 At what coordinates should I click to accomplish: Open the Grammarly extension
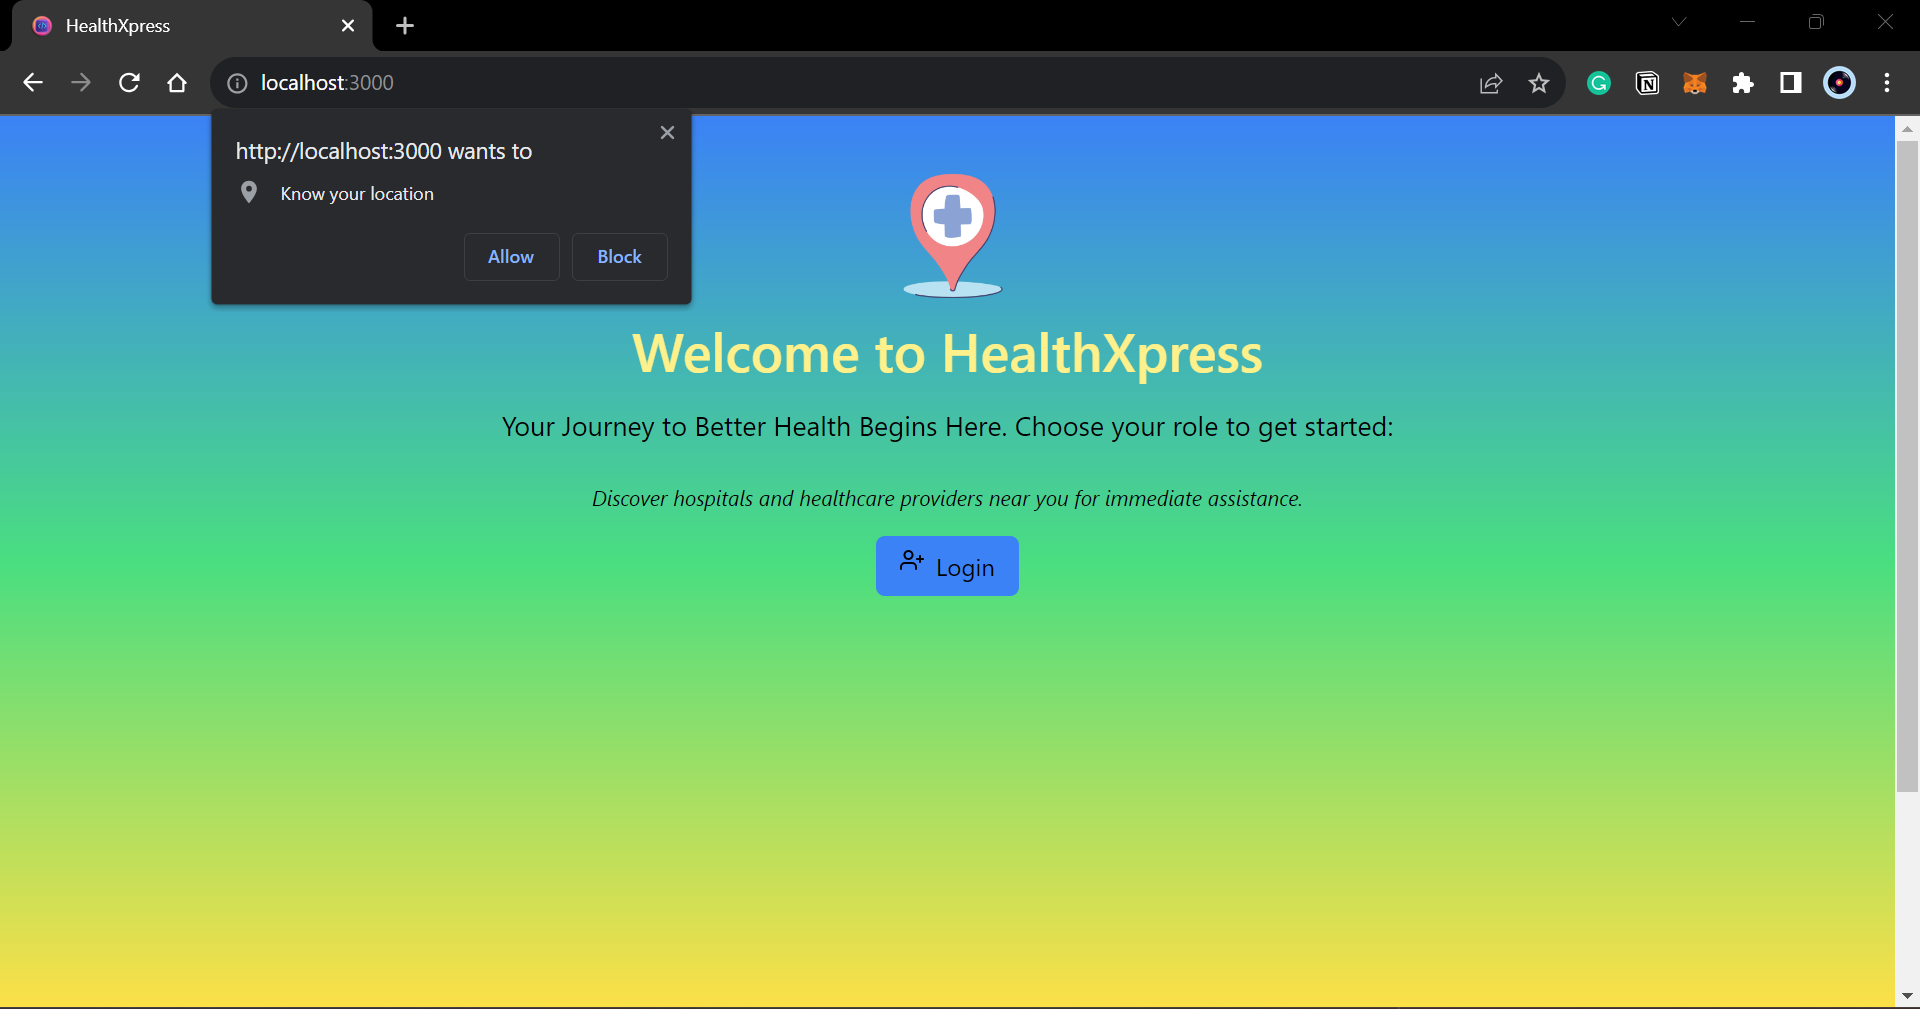click(x=1599, y=83)
